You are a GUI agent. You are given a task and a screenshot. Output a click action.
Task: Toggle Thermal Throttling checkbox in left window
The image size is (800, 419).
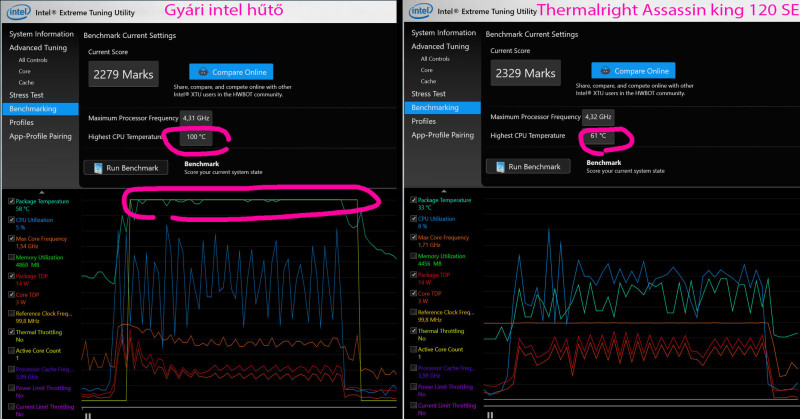pyautogui.click(x=11, y=332)
